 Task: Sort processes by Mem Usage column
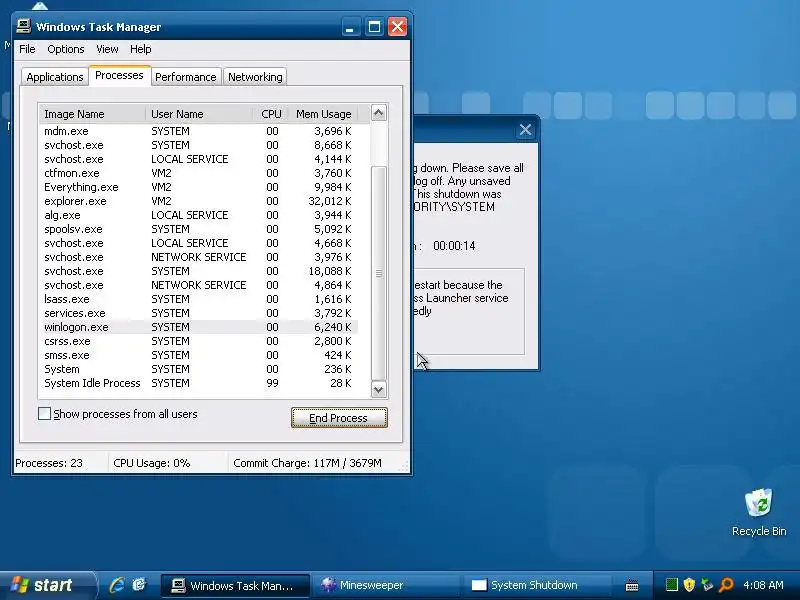[x=323, y=114]
